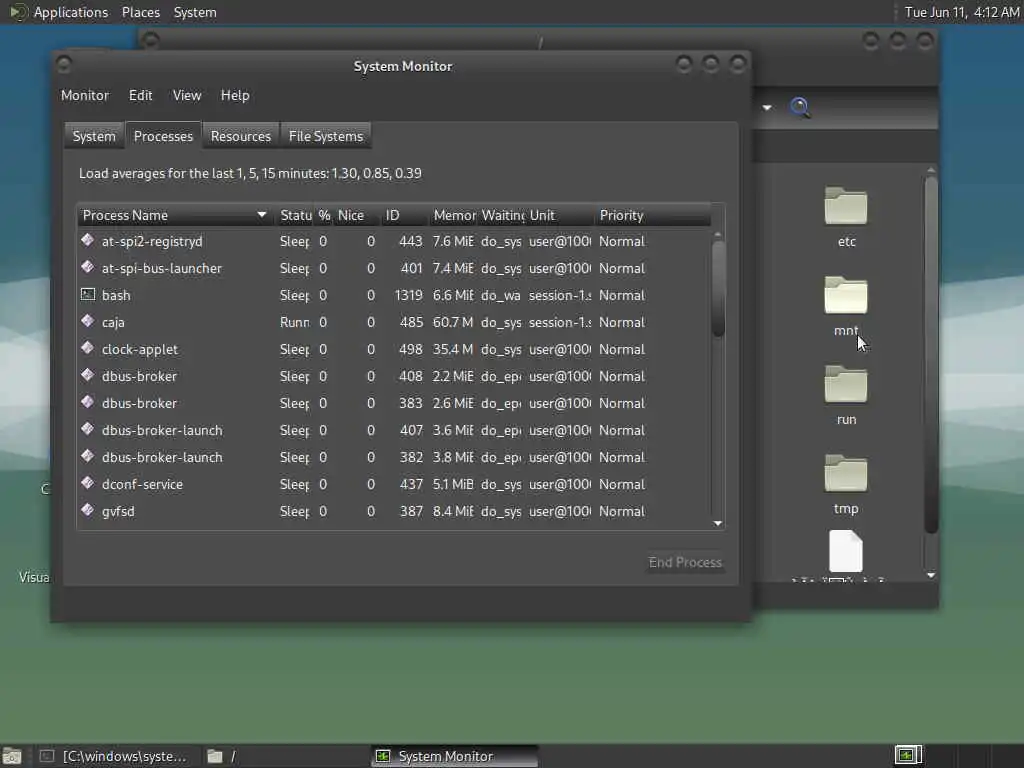
Task: Open the run folder in file manager
Action: point(846,394)
